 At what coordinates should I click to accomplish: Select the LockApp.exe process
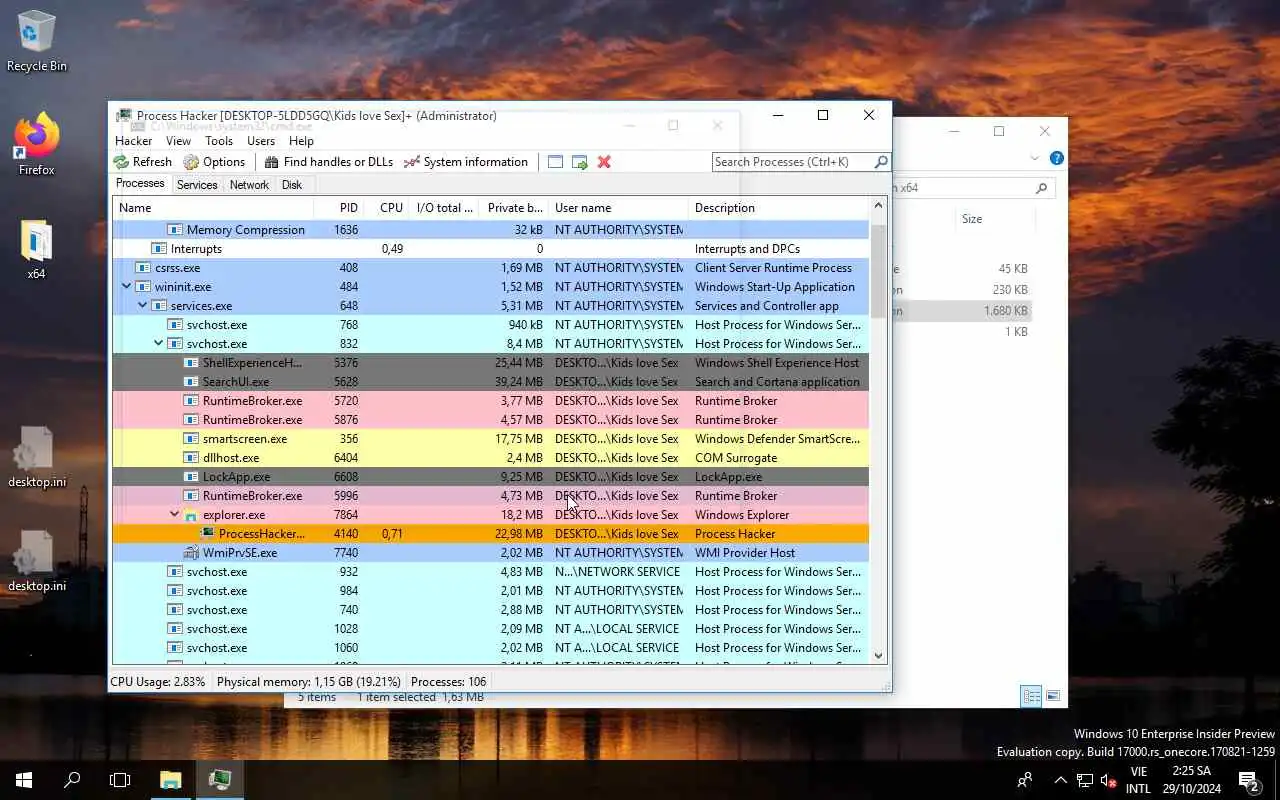pyautogui.click(x=490, y=477)
